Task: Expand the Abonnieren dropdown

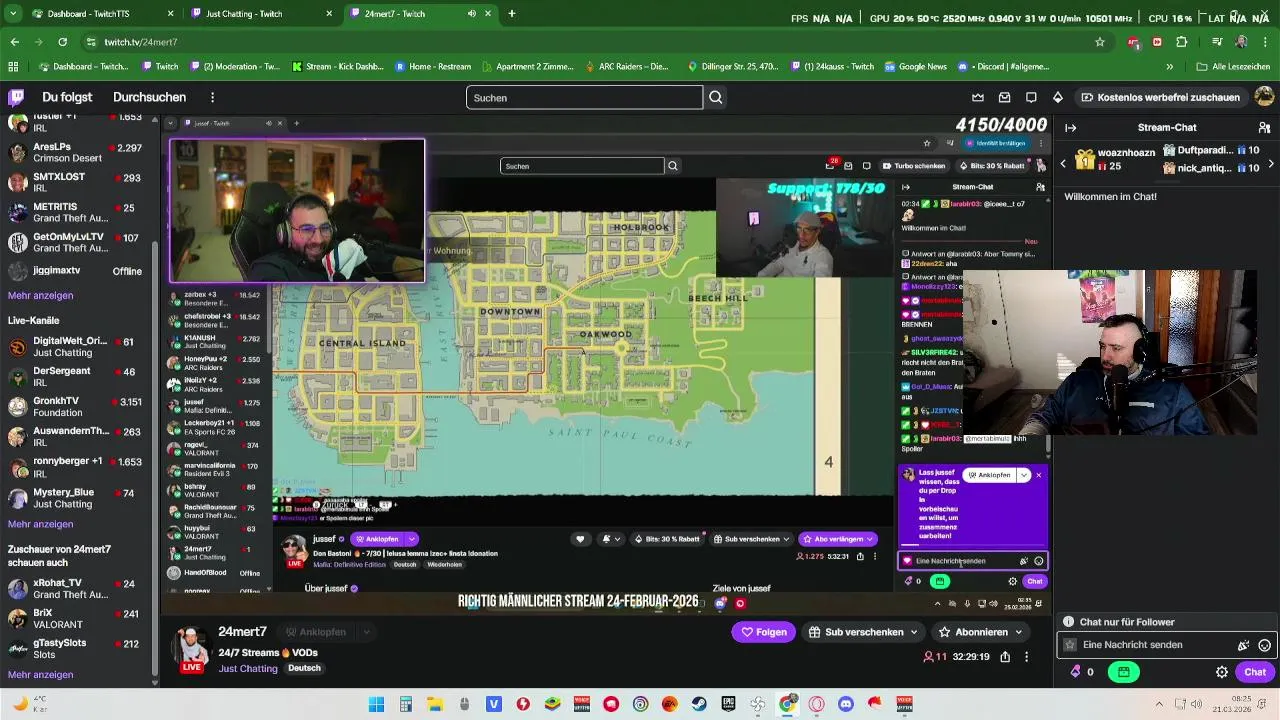Action: 1019,632
